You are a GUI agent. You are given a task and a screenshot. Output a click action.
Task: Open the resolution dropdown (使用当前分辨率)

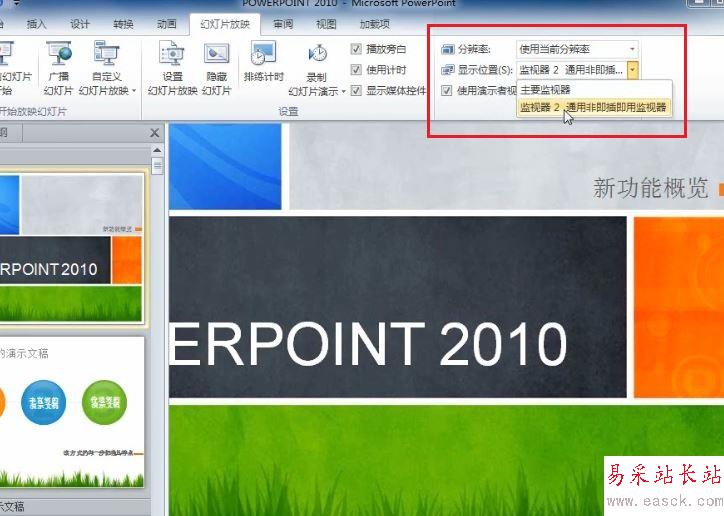[577, 49]
